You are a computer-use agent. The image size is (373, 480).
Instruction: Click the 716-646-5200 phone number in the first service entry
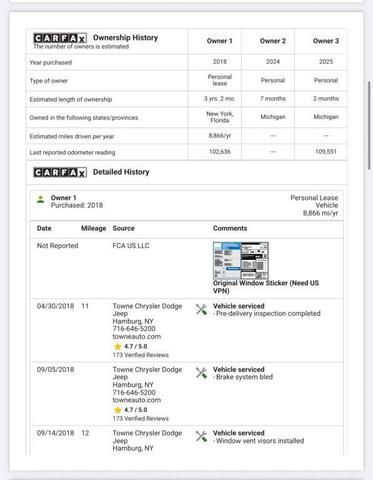[134, 329]
